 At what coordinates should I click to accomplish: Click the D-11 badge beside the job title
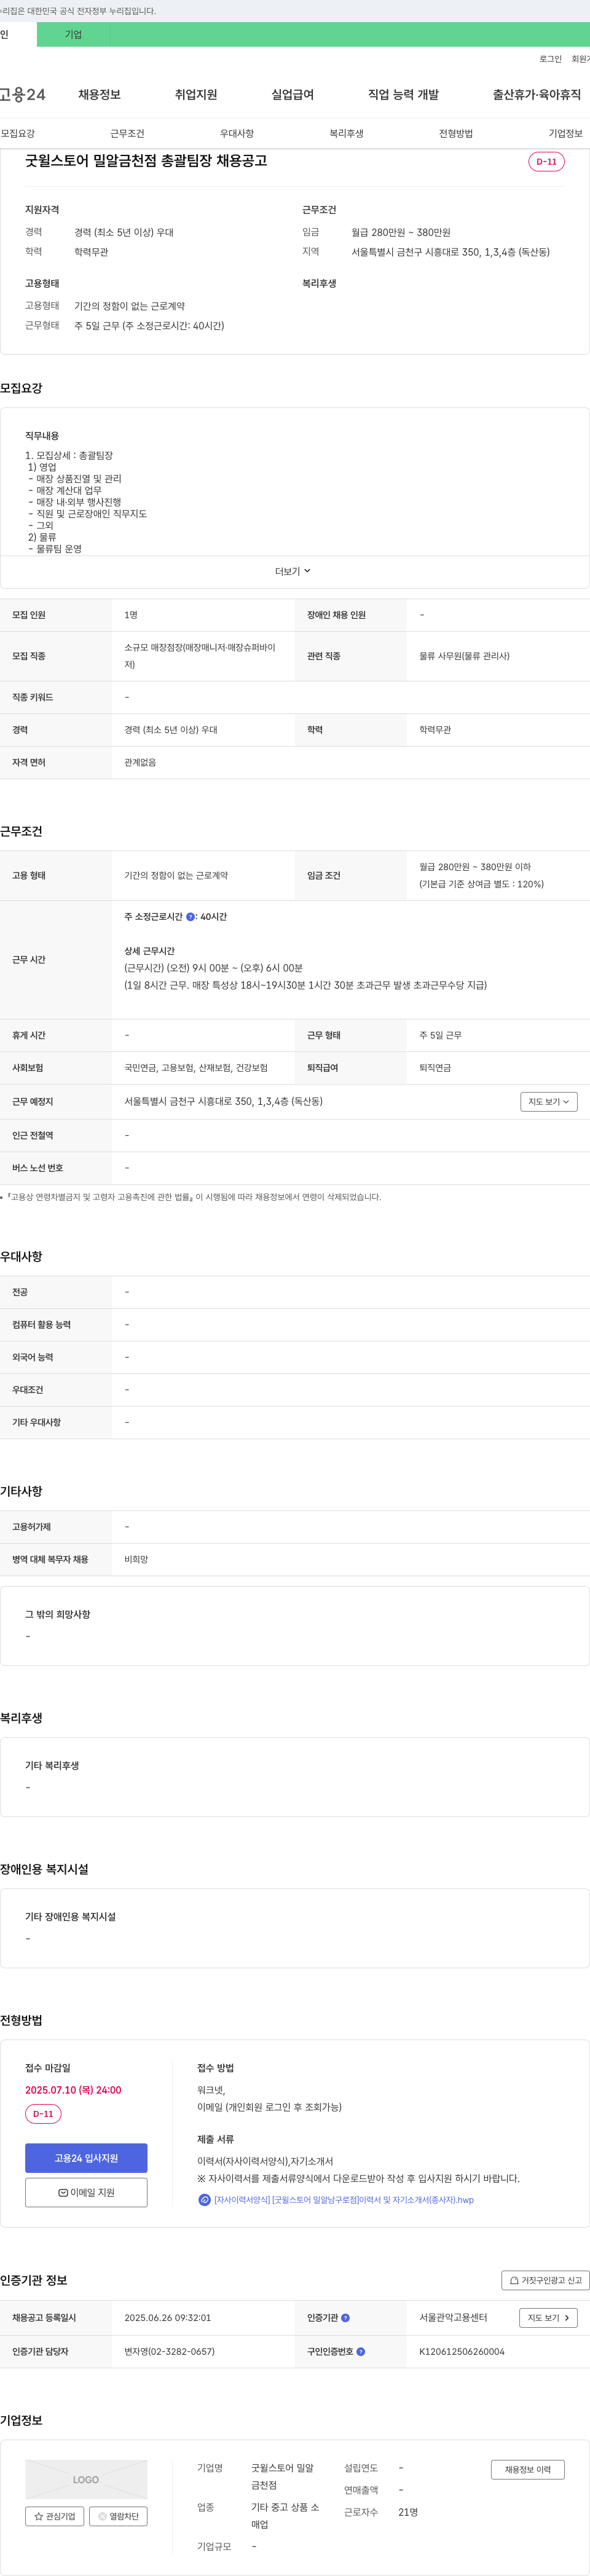(x=547, y=162)
